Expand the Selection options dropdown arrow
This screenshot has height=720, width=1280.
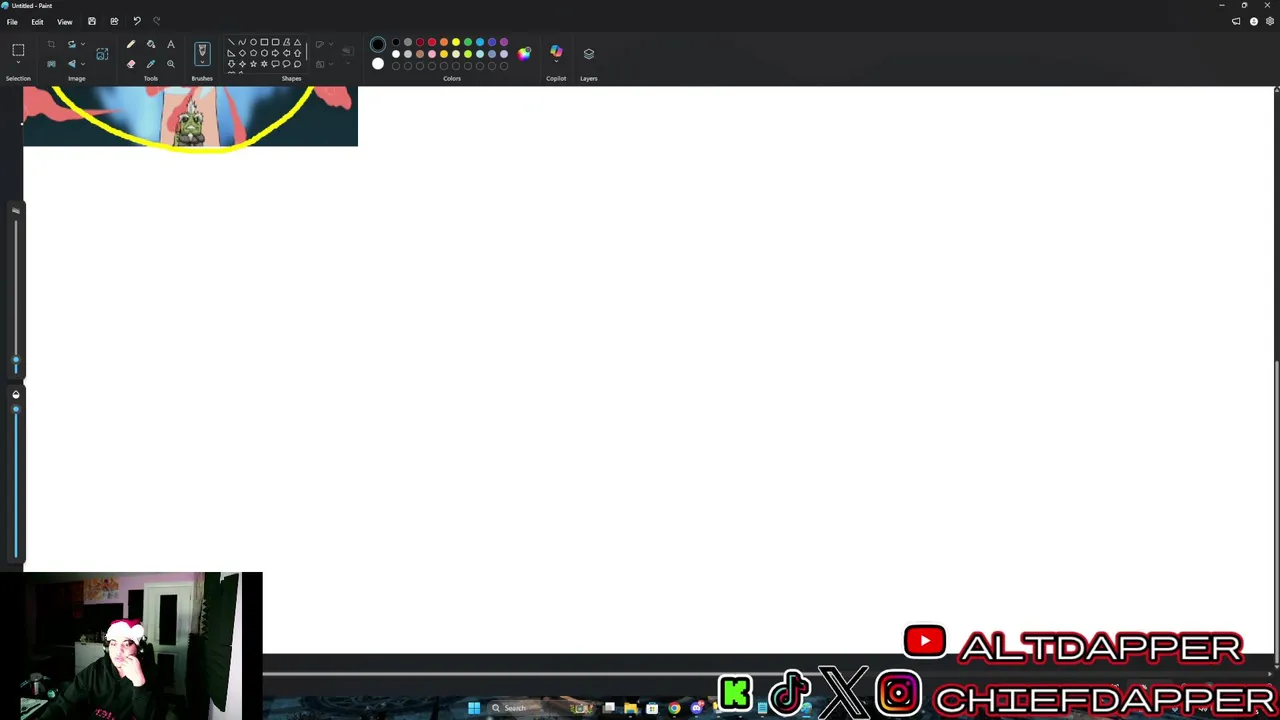pyautogui.click(x=18, y=64)
